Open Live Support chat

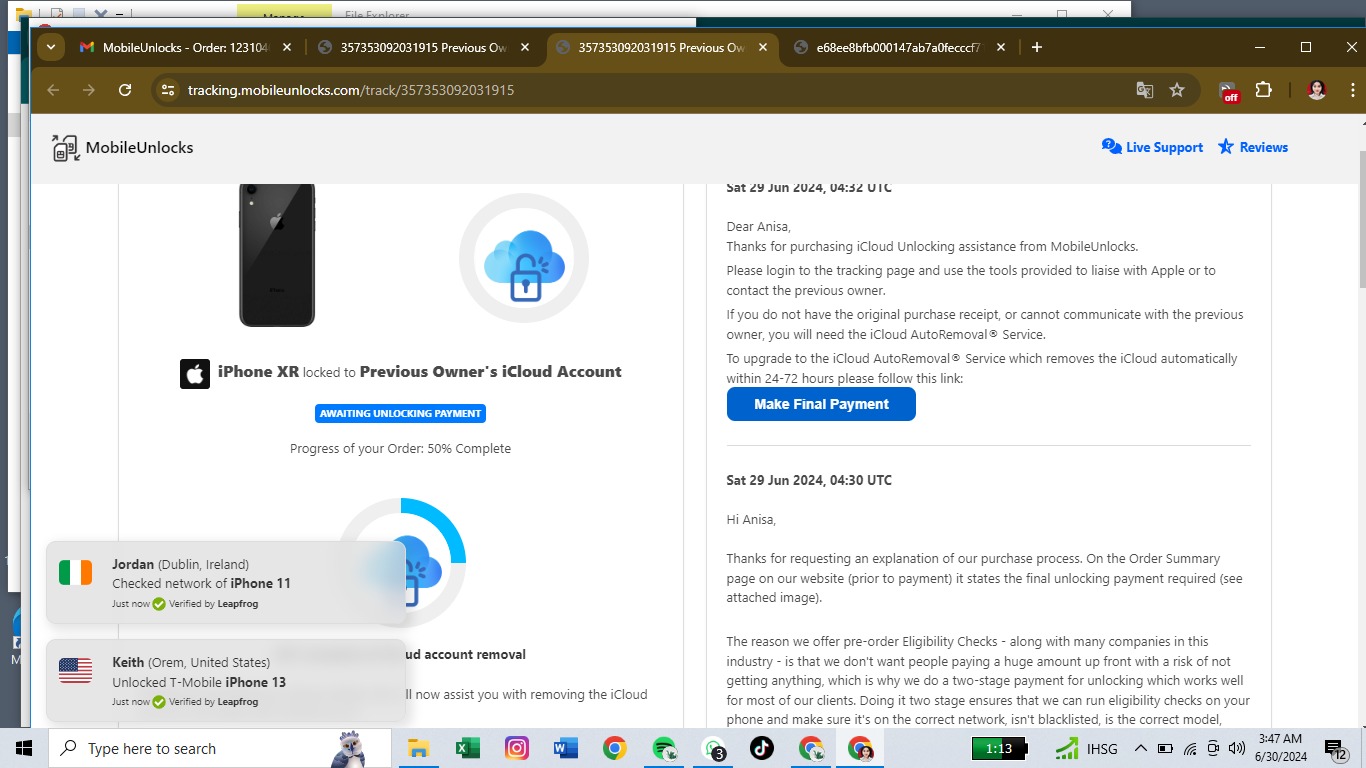pos(1152,147)
